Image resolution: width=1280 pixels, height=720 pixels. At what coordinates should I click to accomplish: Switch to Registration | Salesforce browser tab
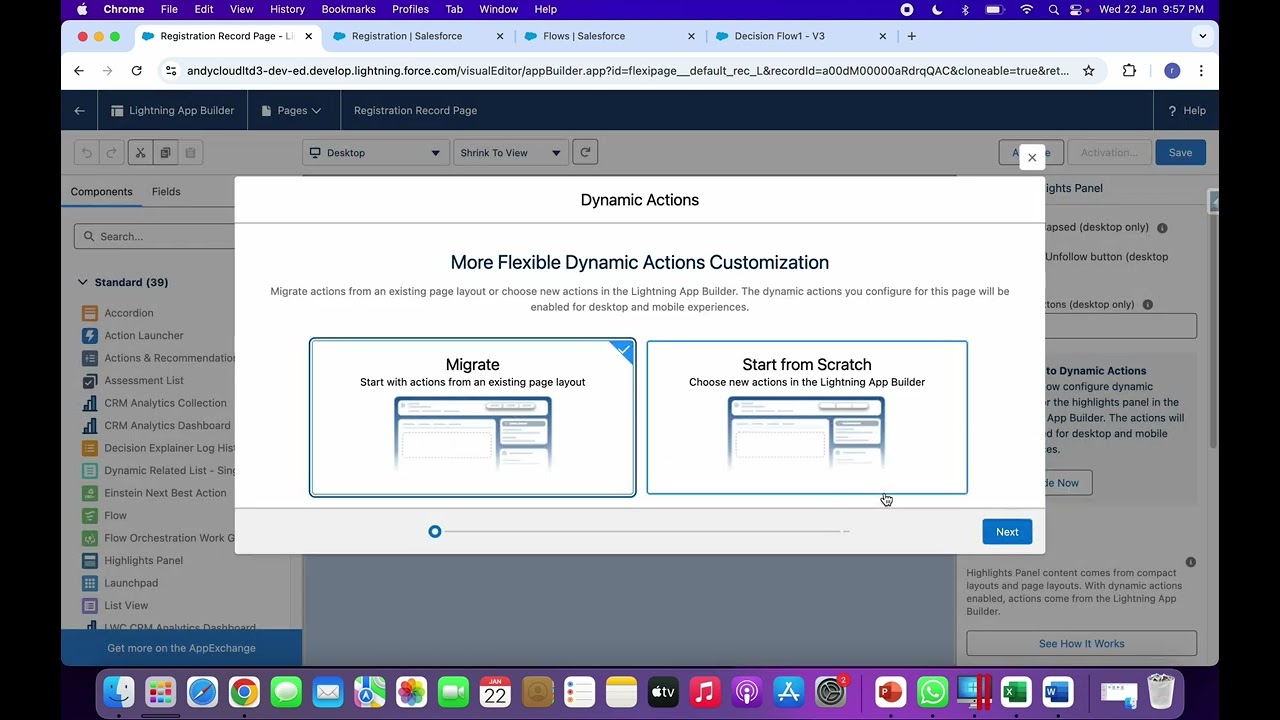click(x=420, y=36)
